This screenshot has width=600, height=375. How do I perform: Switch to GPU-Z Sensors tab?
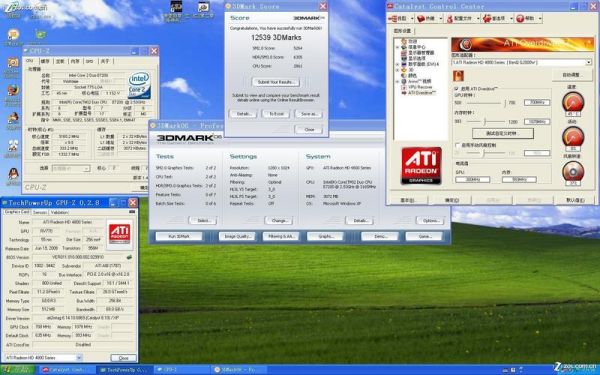click(40, 212)
